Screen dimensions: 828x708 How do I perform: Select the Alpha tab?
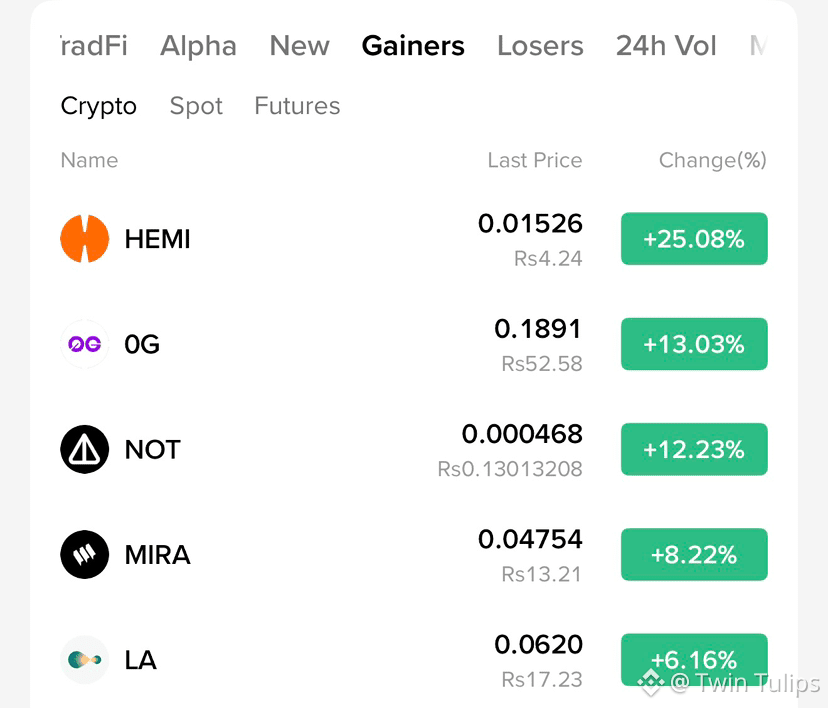(198, 46)
